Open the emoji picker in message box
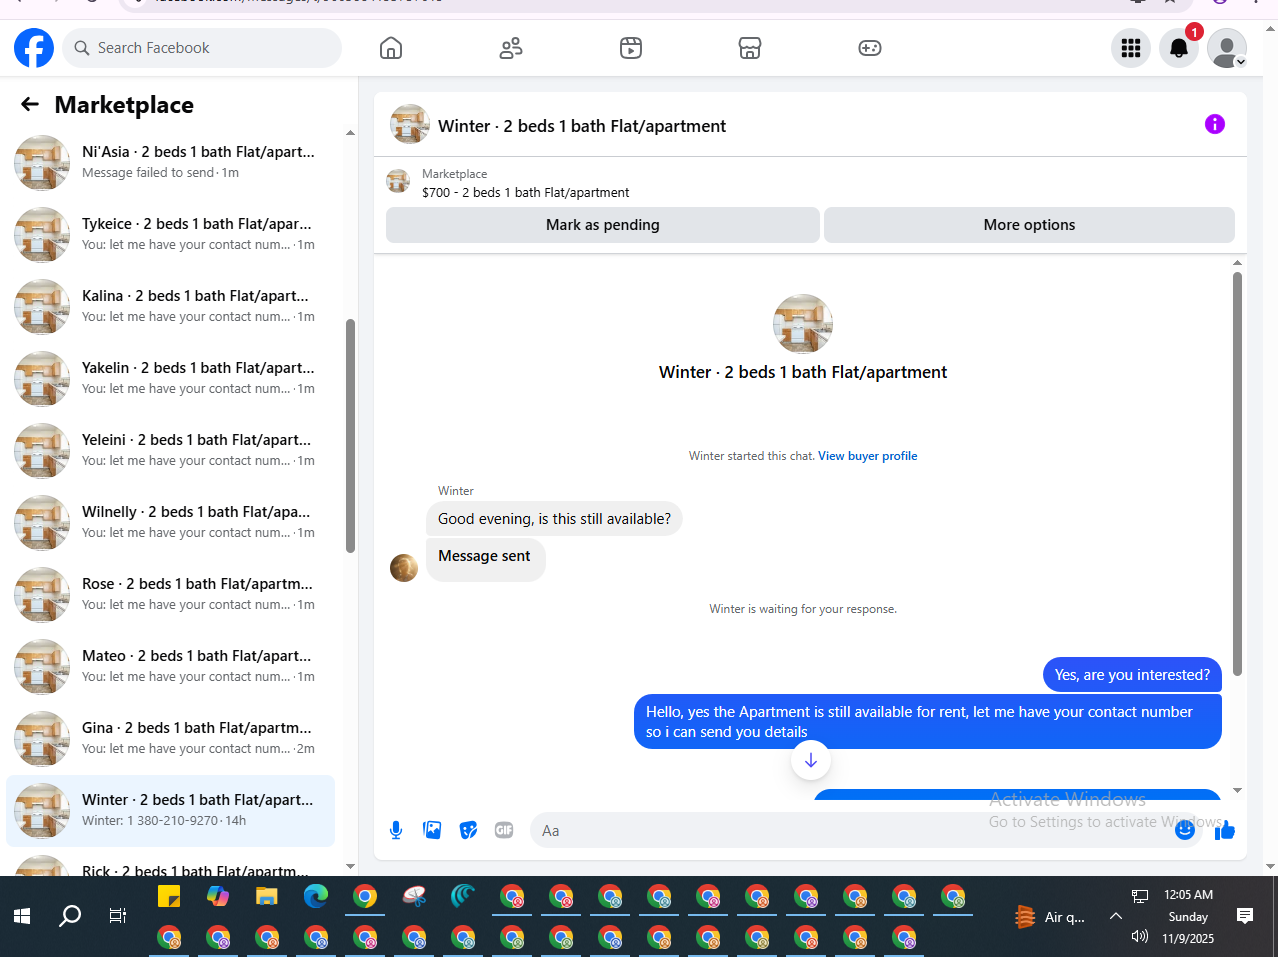This screenshot has width=1278, height=957. [x=1185, y=830]
